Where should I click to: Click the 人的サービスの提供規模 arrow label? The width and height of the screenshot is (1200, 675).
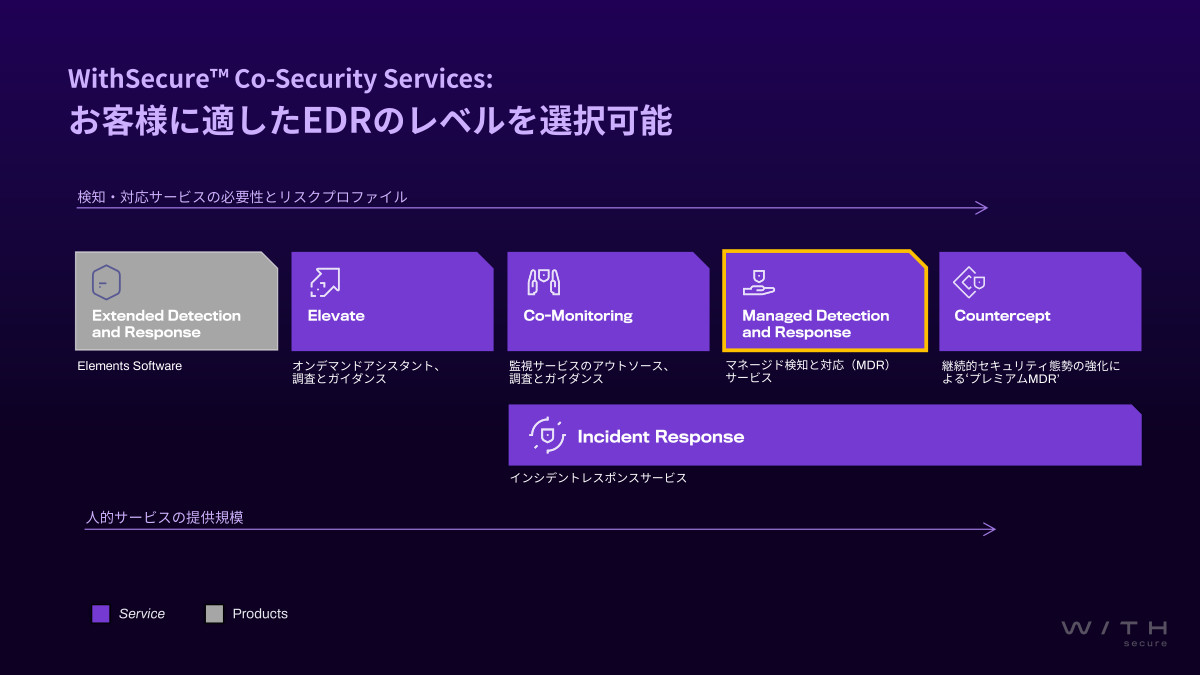(x=165, y=517)
